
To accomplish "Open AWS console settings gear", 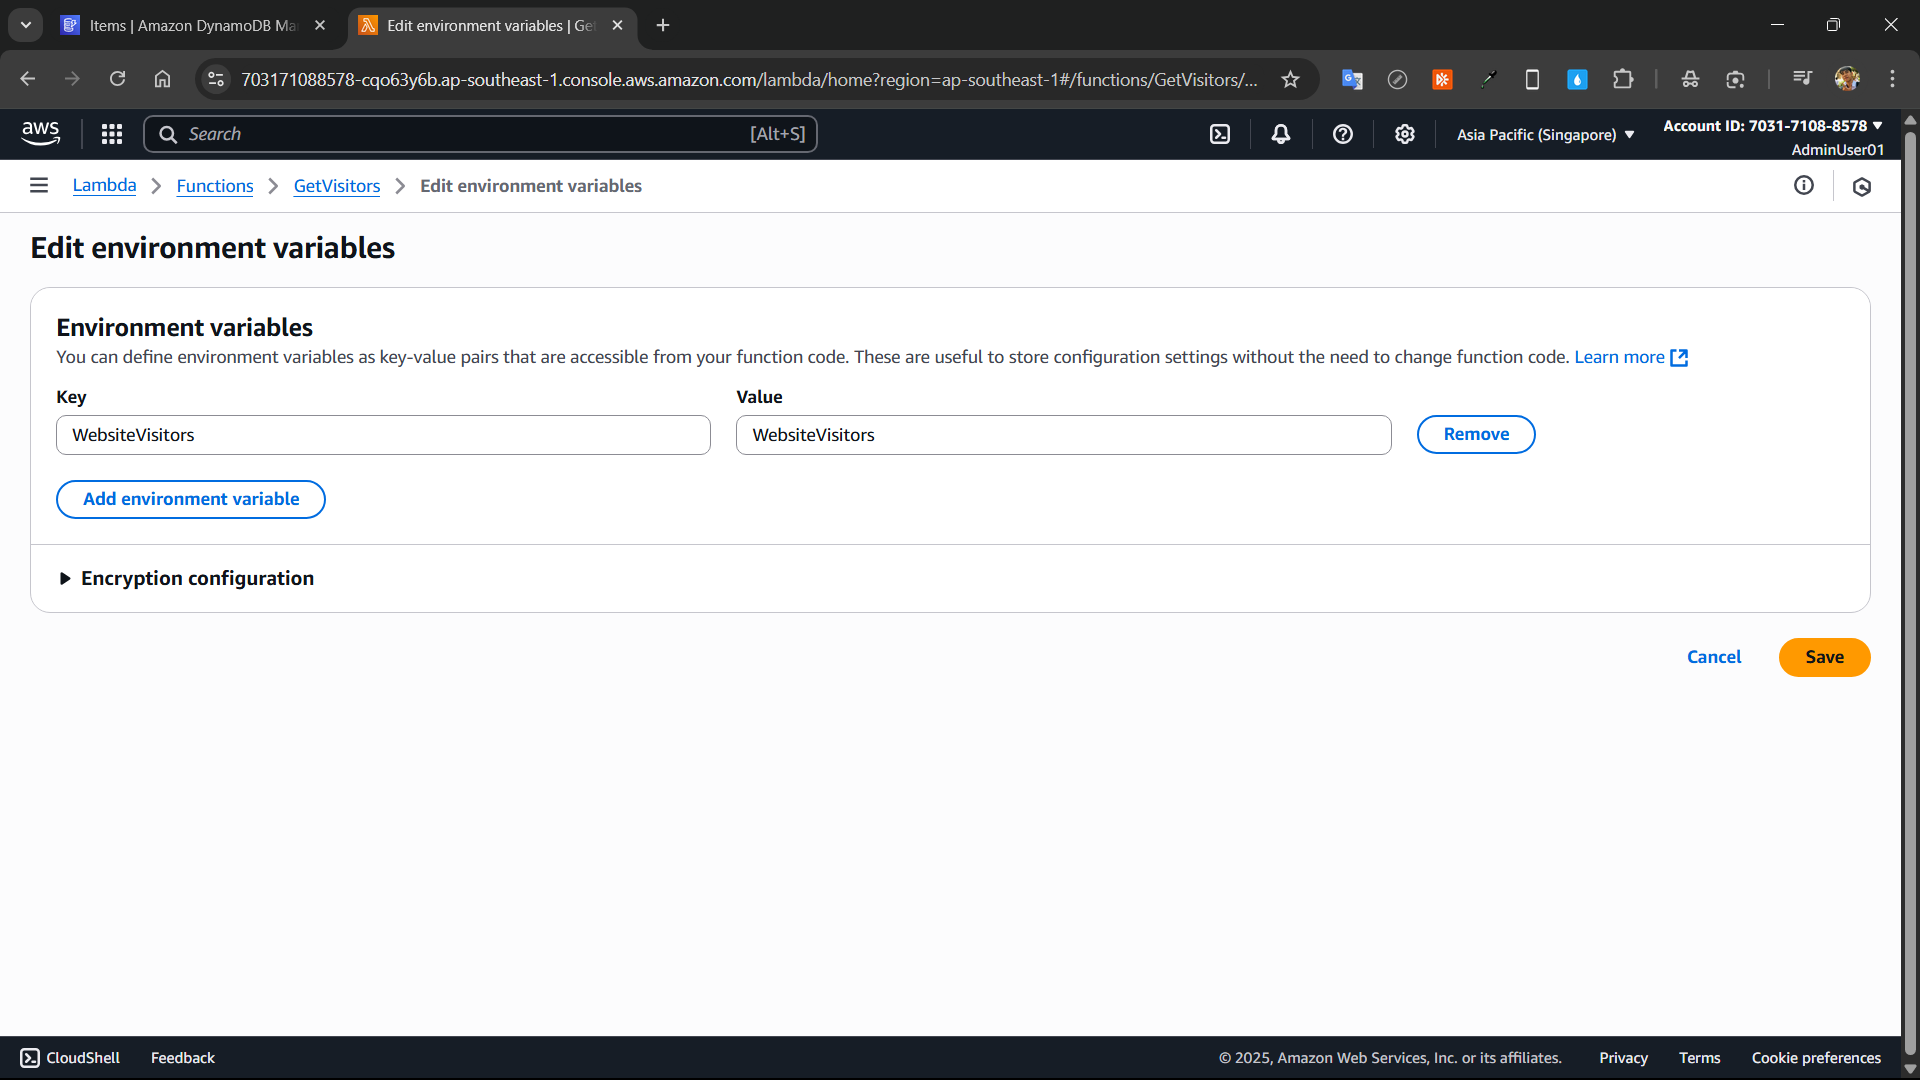I will (x=1405, y=134).
